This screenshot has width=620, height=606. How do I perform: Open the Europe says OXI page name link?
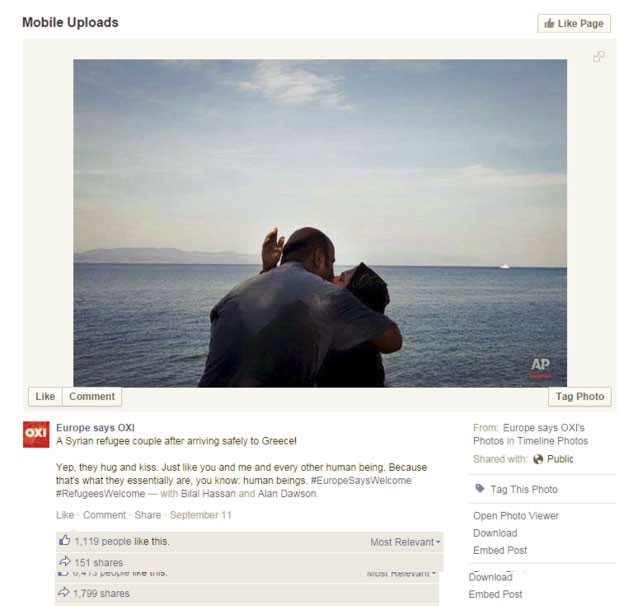95,428
